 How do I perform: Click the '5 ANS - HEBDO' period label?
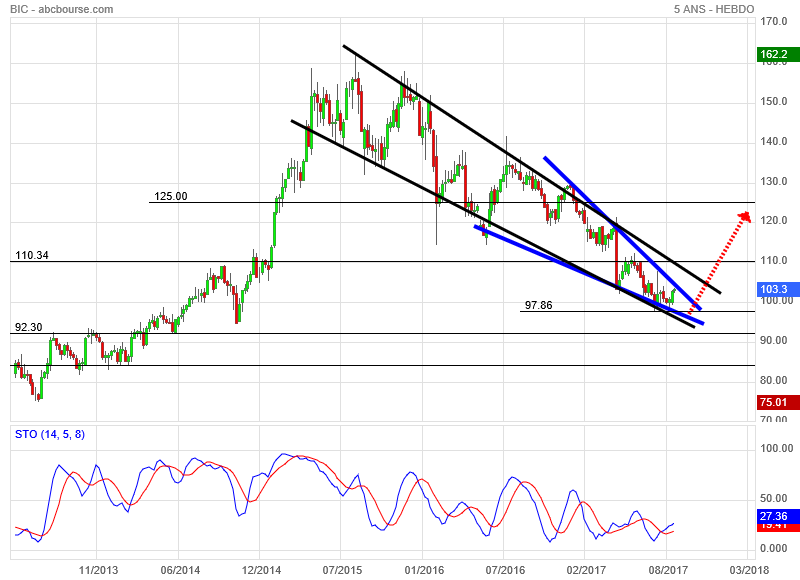coord(714,9)
